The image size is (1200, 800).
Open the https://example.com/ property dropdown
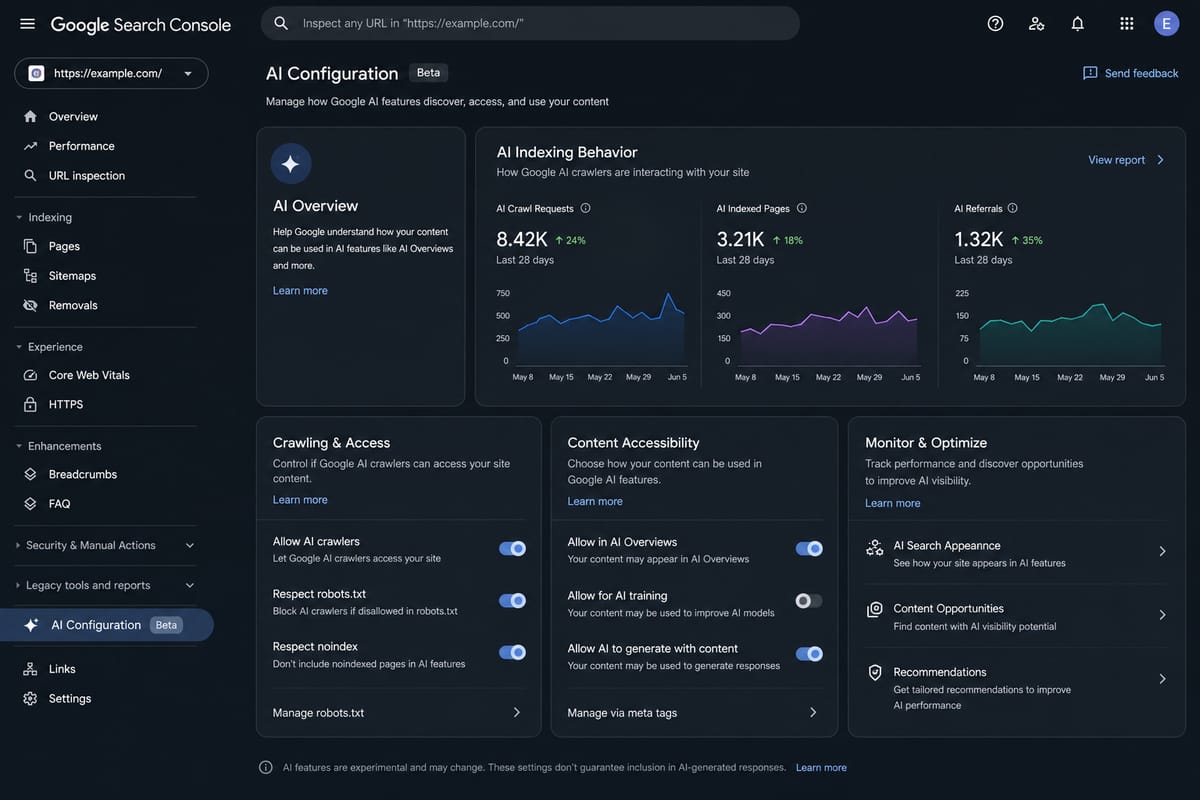point(111,73)
